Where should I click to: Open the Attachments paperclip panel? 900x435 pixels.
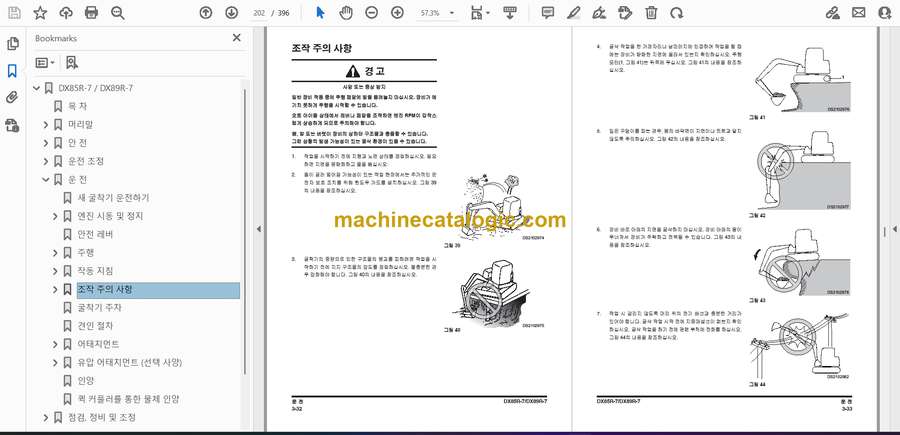(12, 98)
